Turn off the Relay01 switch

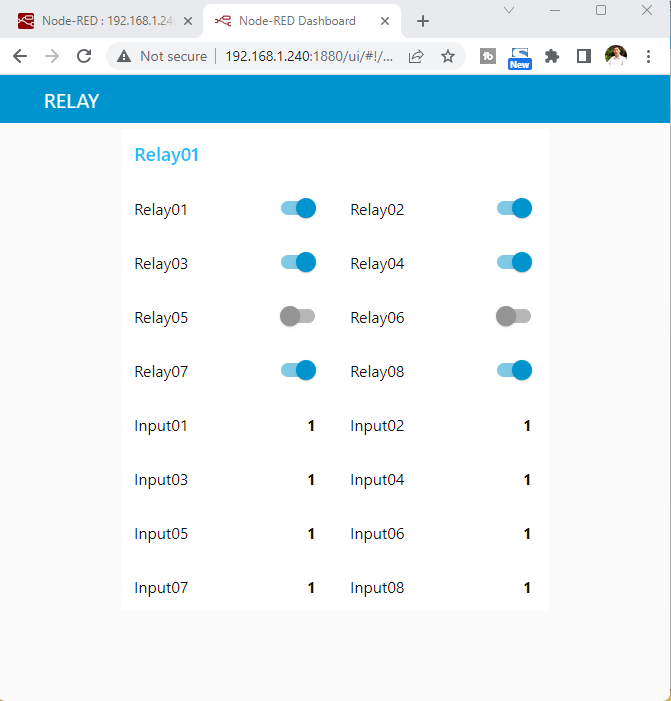(298, 209)
